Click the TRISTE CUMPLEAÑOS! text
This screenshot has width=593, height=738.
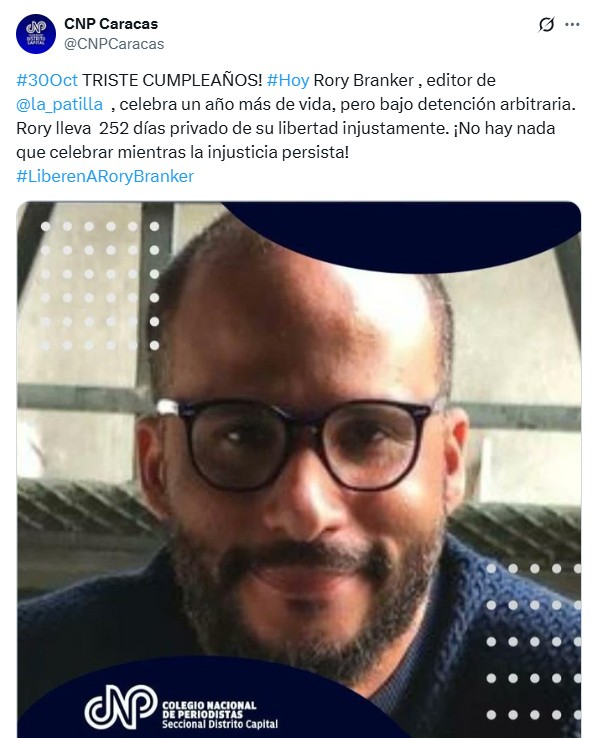point(172,80)
